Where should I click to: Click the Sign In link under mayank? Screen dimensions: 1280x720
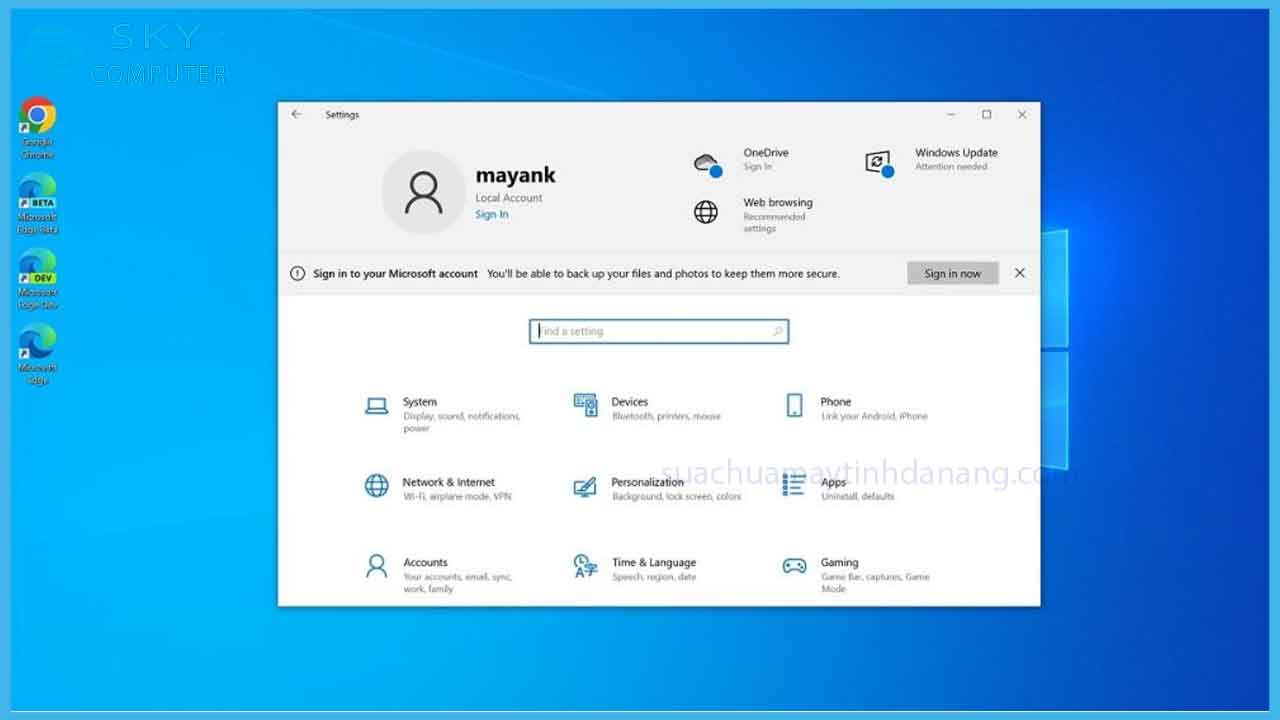point(491,215)
